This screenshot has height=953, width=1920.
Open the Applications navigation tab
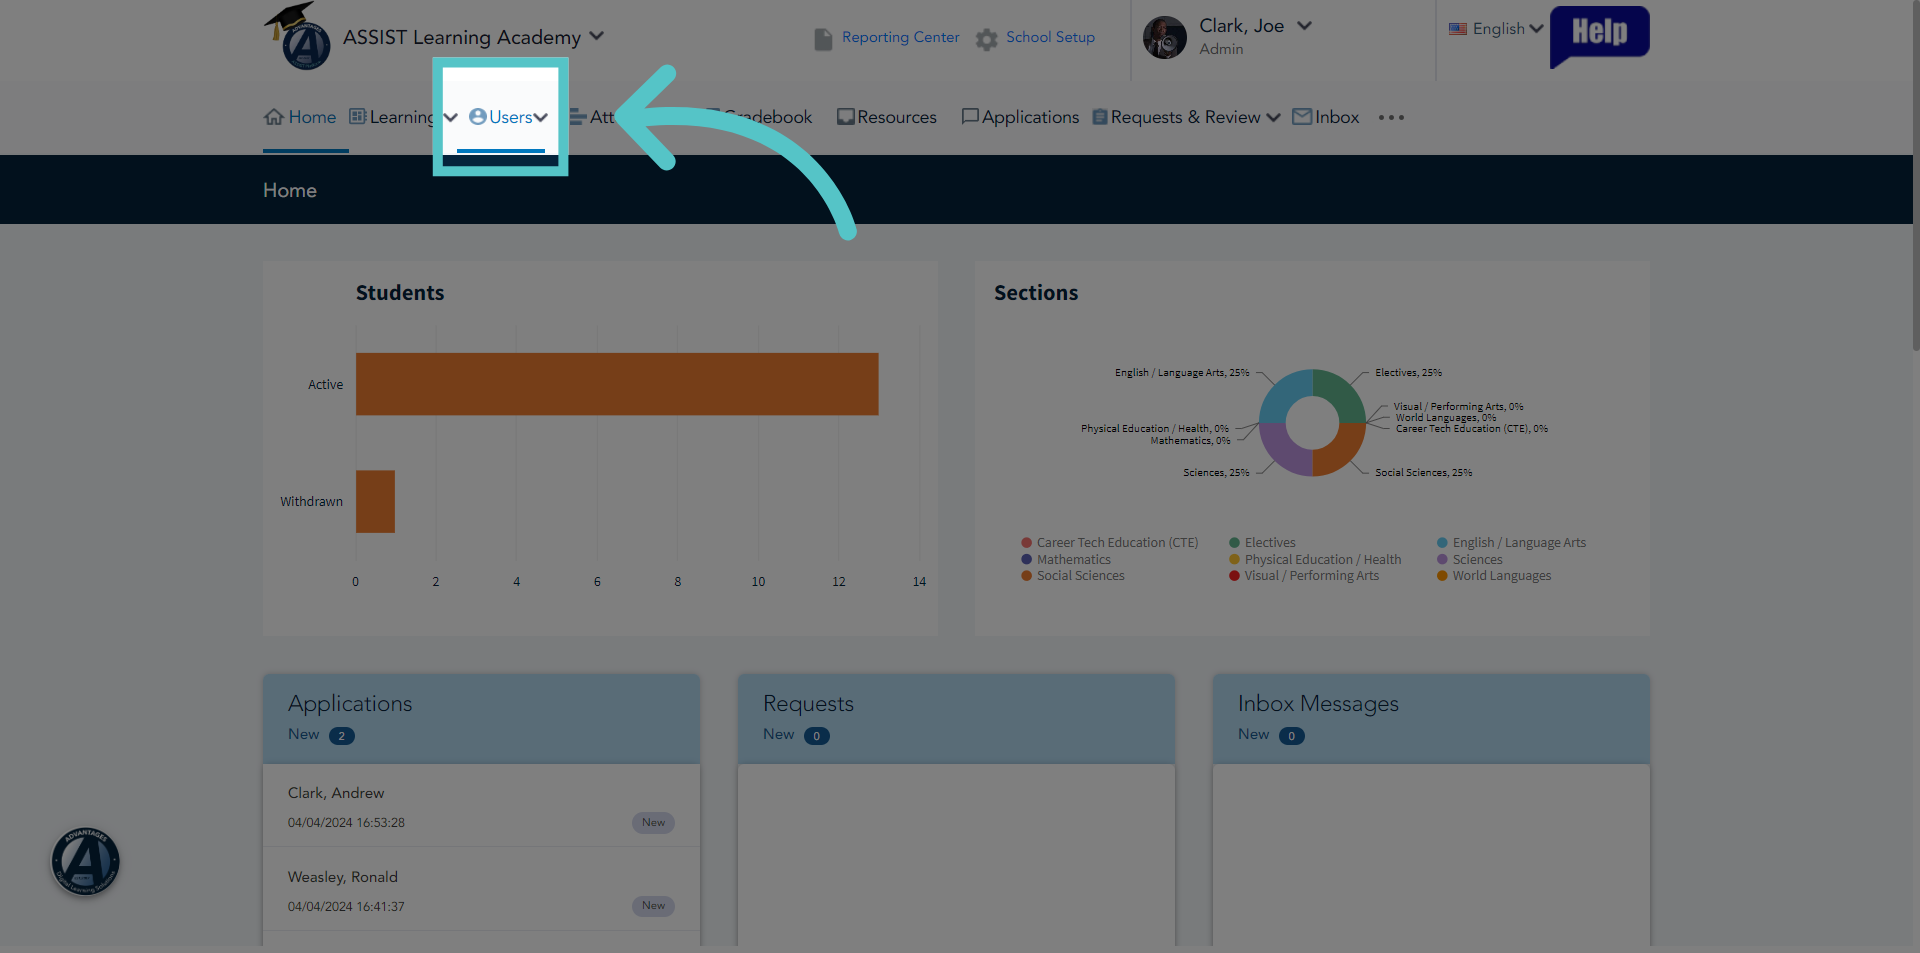tap(1020, 117)
